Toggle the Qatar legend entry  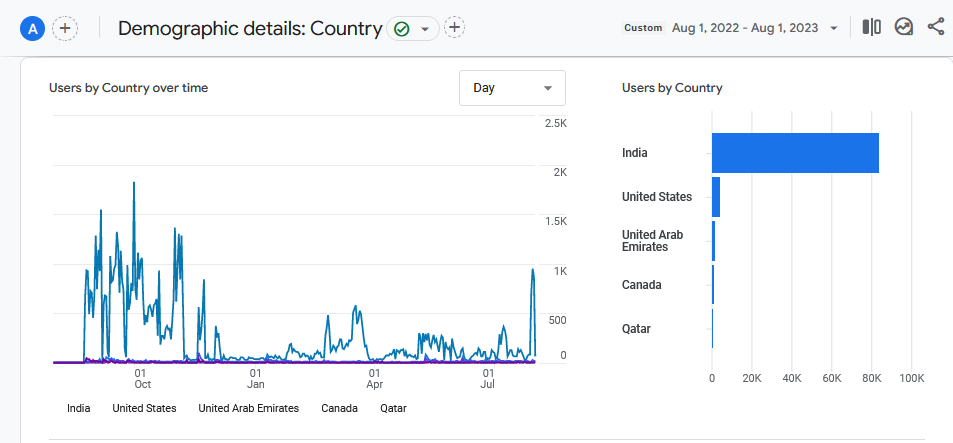click(x=393, y=408)
